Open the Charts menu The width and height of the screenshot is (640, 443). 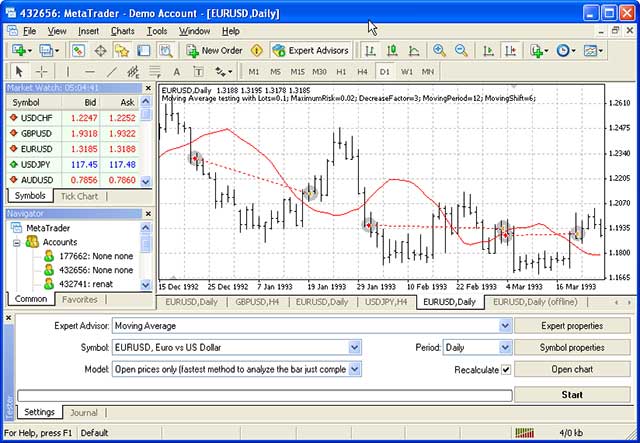click(122, 31)
